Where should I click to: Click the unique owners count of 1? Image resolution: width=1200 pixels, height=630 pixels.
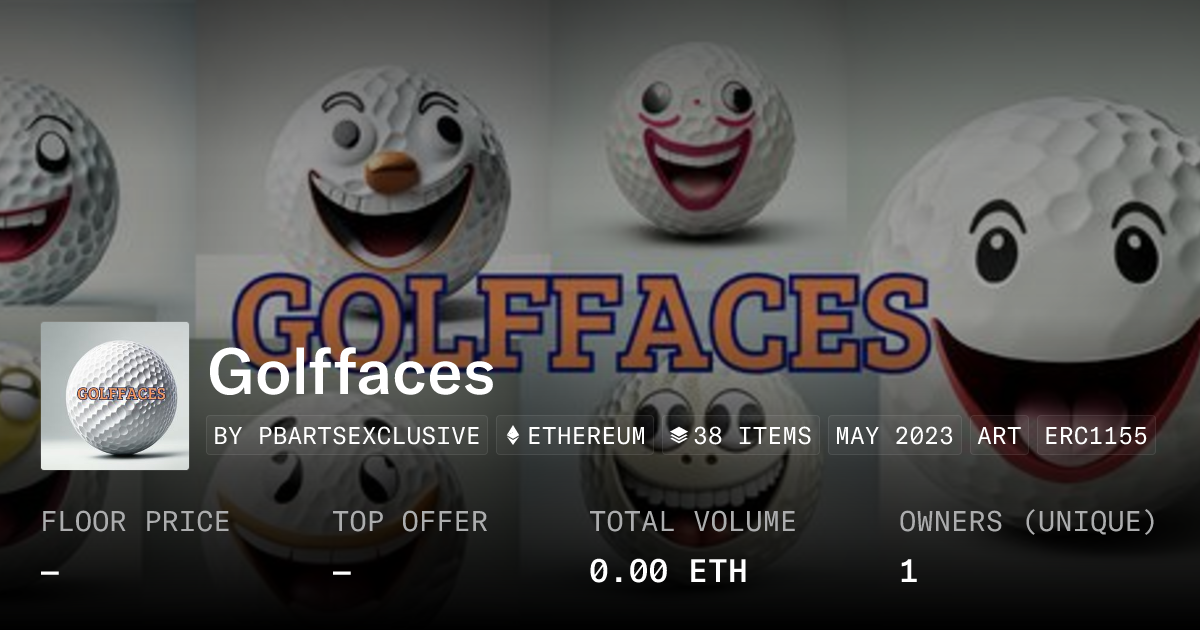coord(908,571)
